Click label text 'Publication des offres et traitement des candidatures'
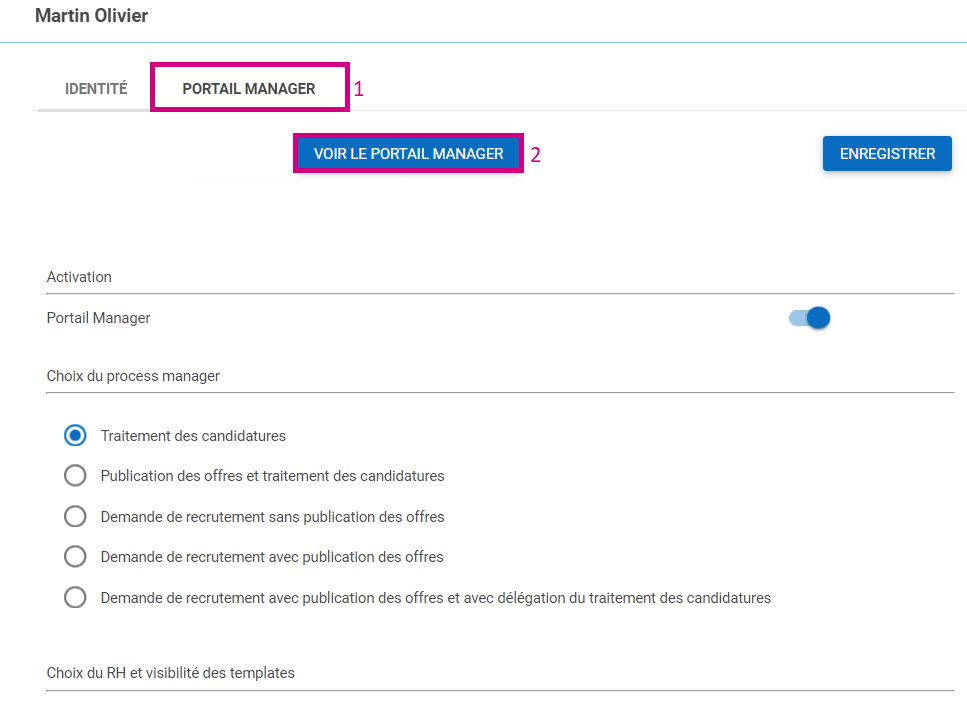This screenshot has width=967, height=720. [x=272, y=476]
